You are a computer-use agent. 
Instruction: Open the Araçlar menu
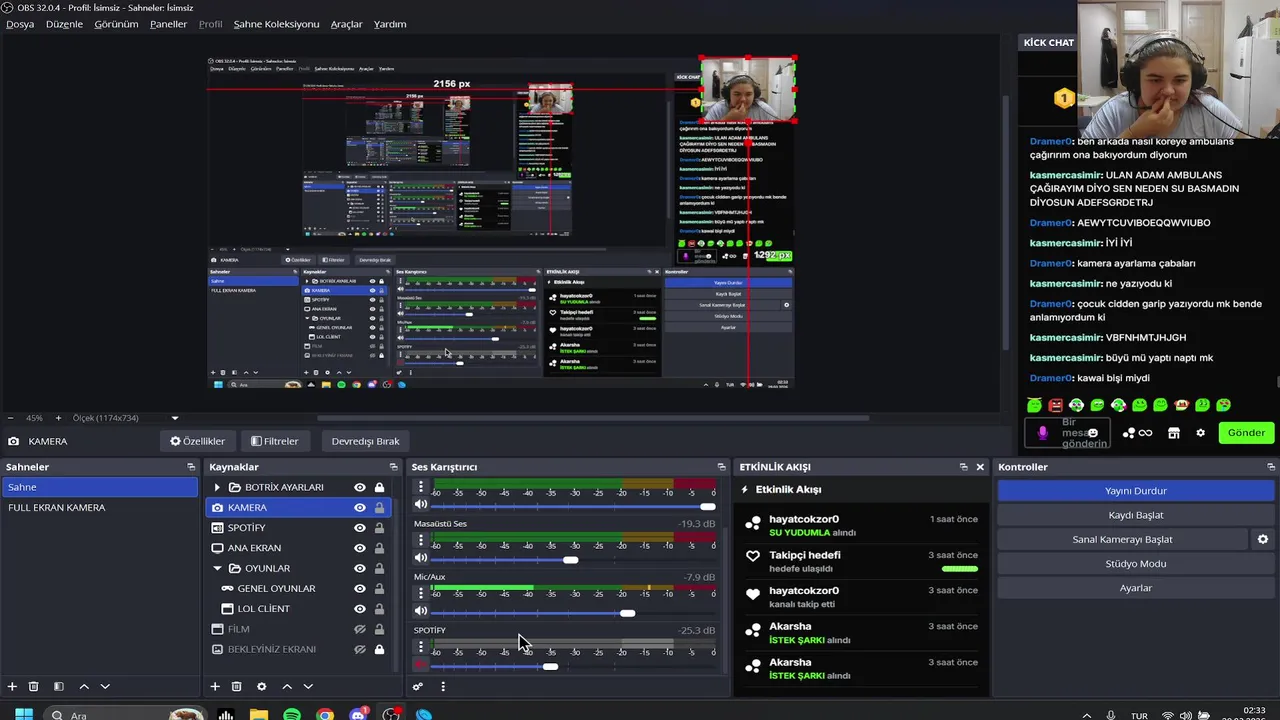coord(346,24)
